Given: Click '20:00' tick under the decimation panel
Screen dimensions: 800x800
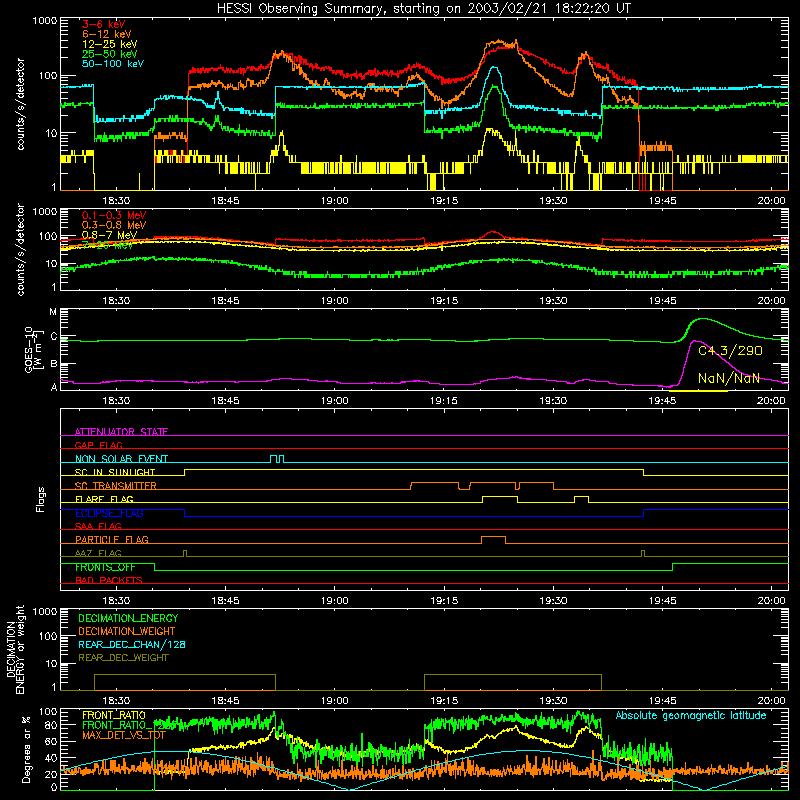Looking at the screenshot, I should coord(771,701).
